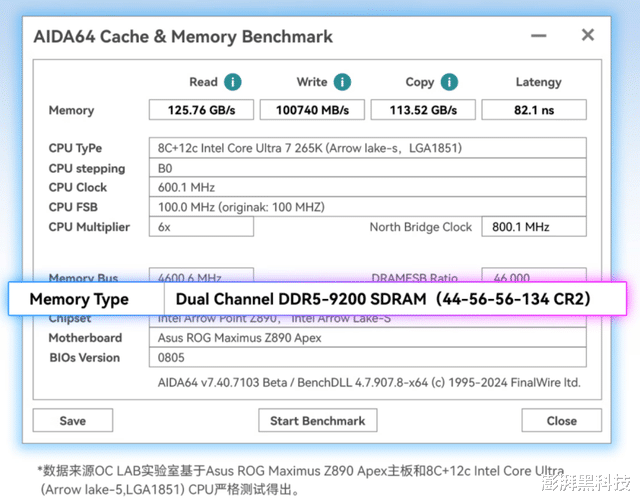Image resolution: width=640 pixels, height=504 pixels.
Task: Click the CPU Type field
Action: [367, 148]
